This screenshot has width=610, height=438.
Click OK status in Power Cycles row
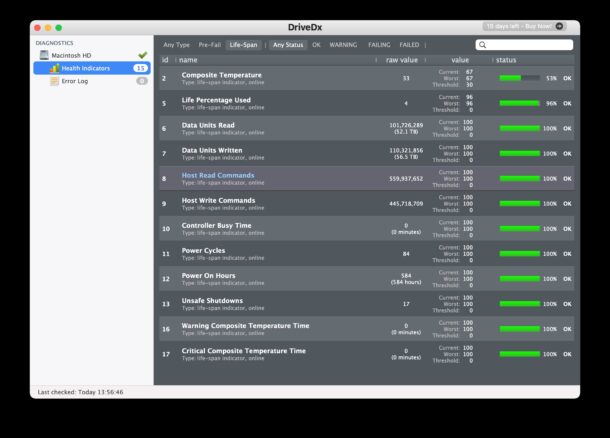(x=567, y=254)
